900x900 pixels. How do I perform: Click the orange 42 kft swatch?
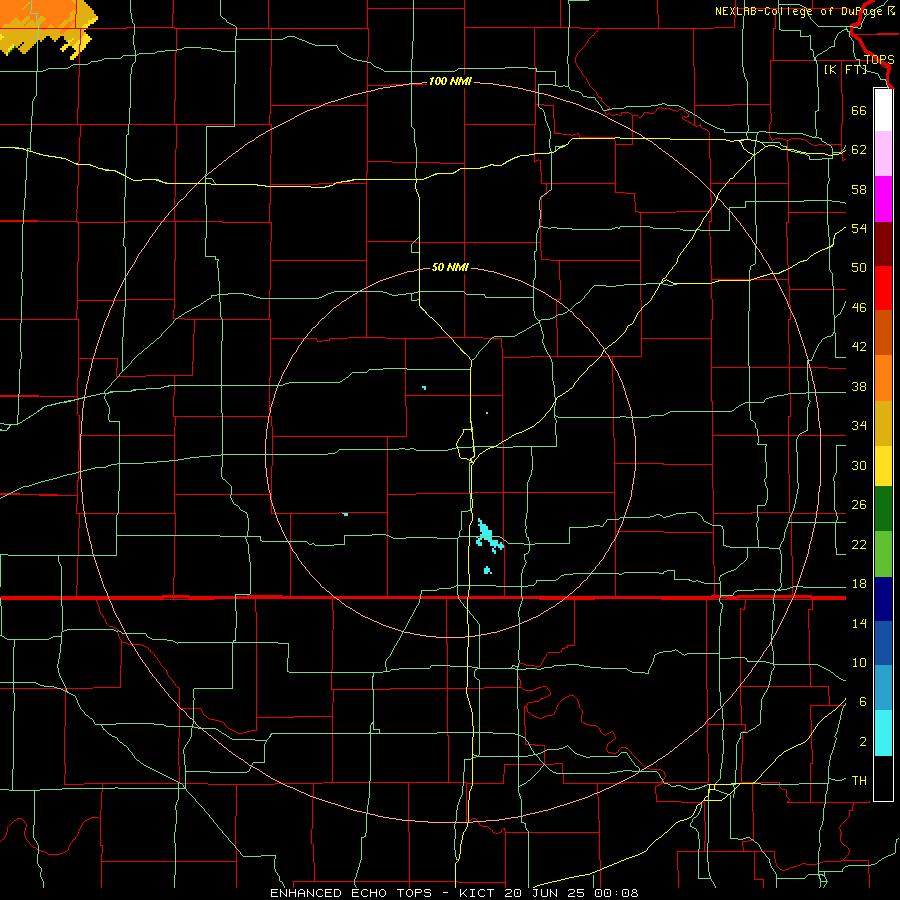tap(883, 378)
